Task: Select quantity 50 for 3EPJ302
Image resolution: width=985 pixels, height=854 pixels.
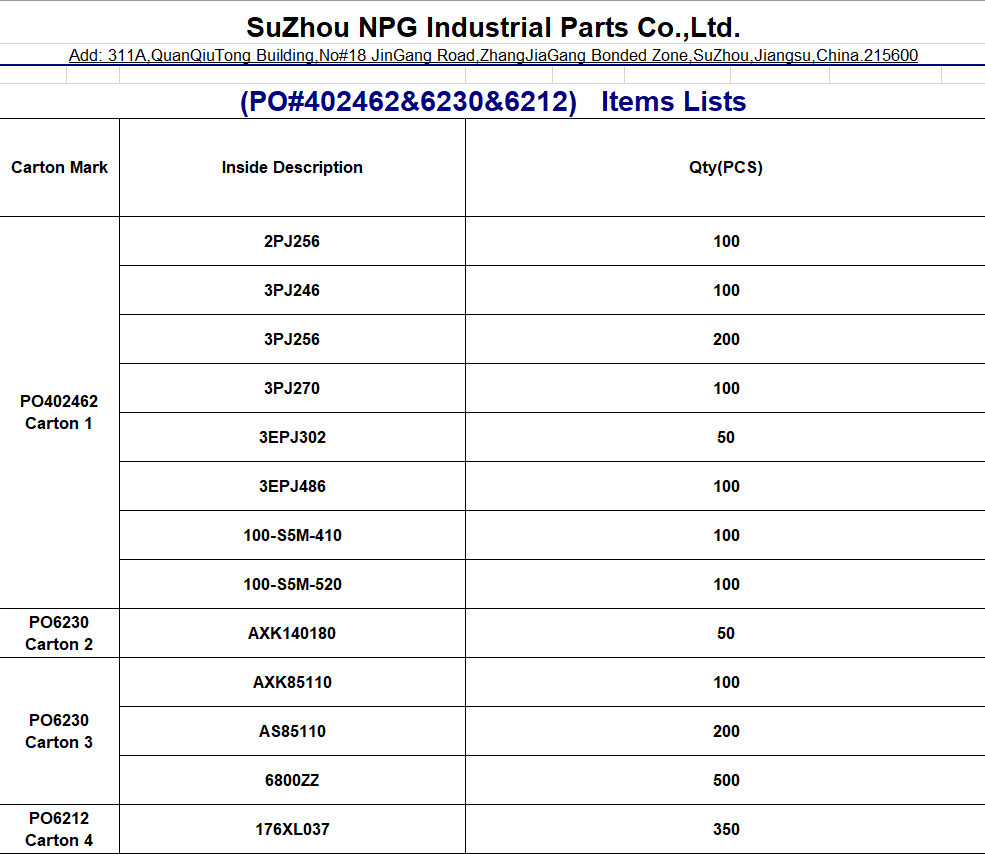Action: [726, 437]
